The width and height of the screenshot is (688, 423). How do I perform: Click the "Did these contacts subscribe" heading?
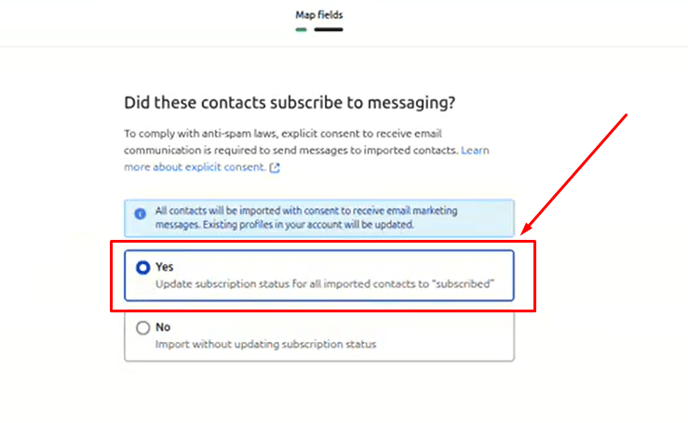pyautogui.click(x=296, y=102)
